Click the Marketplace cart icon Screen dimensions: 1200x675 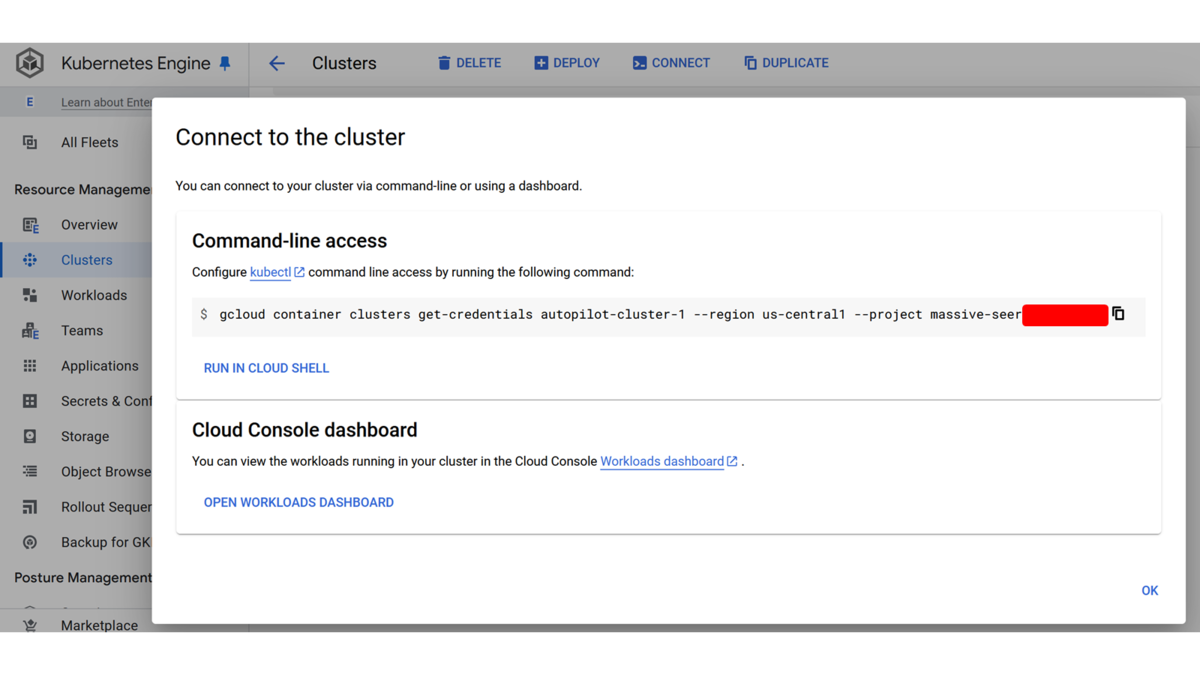30,625
